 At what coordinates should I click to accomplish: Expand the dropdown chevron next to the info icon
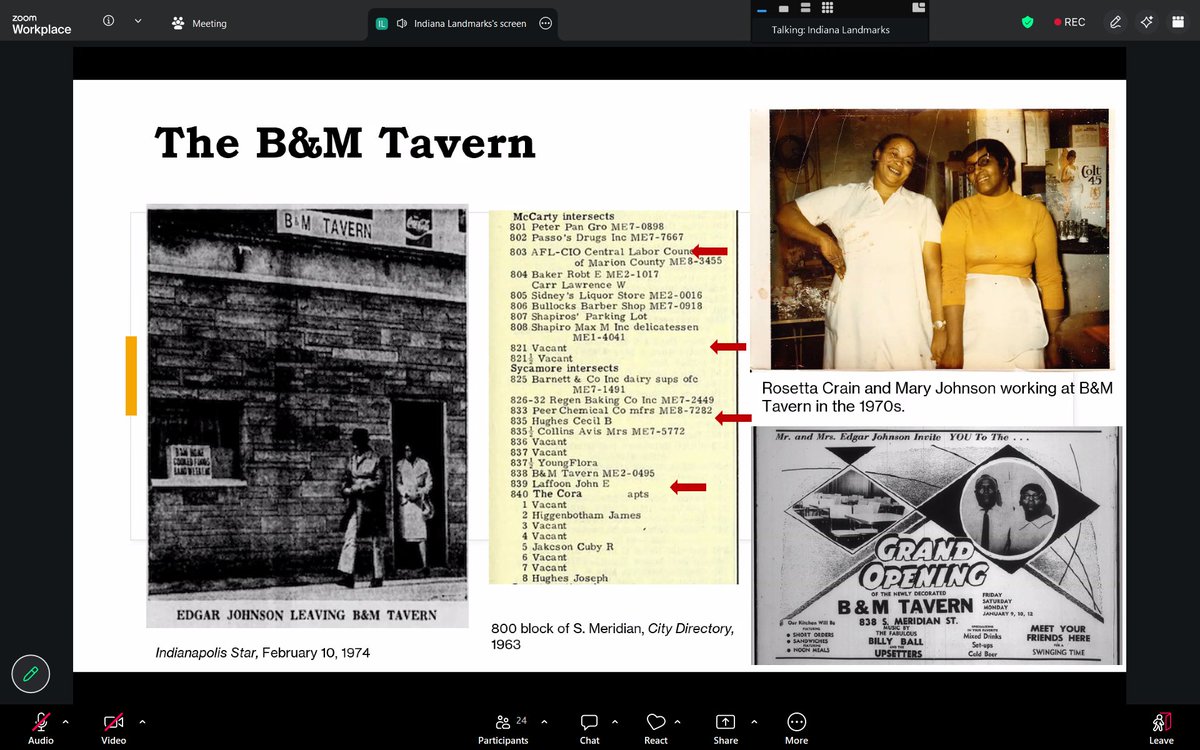[x=138, y=21]
